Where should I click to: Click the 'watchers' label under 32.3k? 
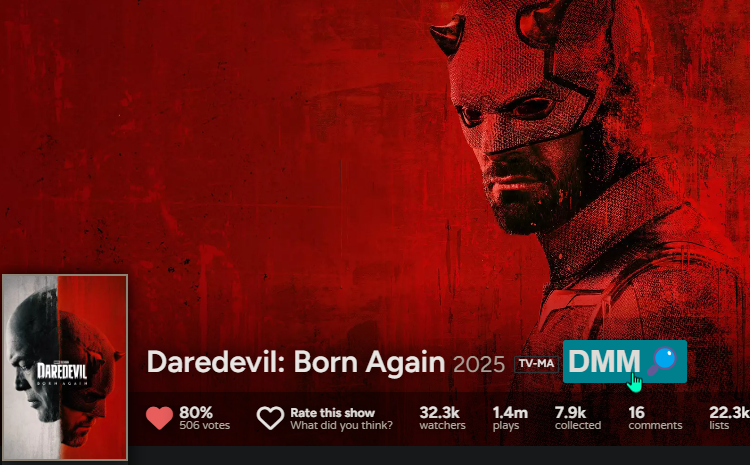(x=442, y=425)
